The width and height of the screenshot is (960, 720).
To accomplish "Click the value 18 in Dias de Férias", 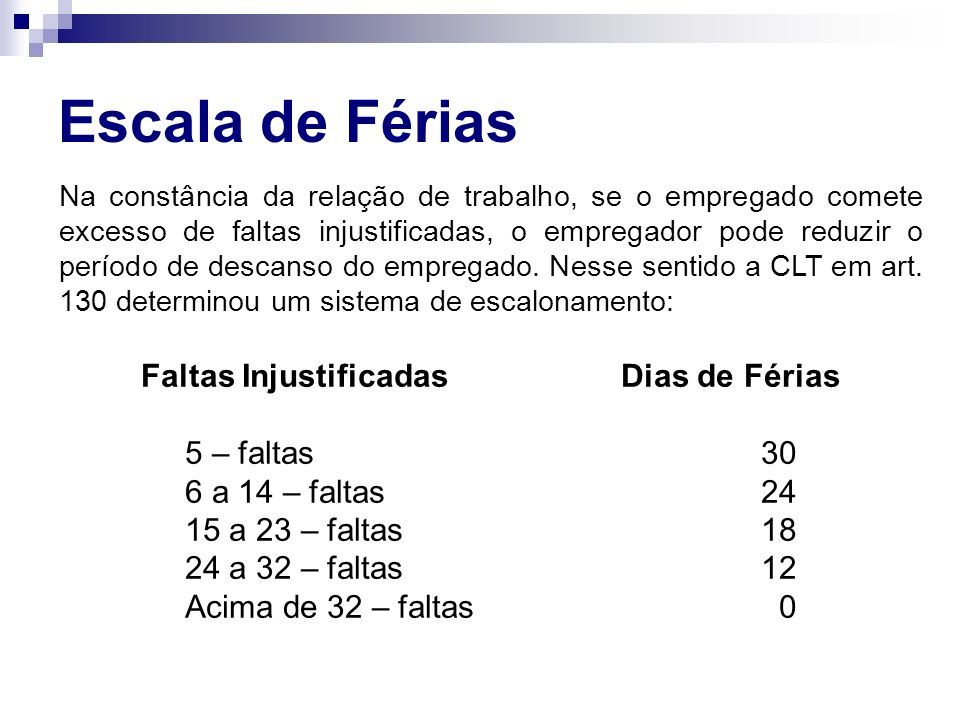I will tap(779, 530).
